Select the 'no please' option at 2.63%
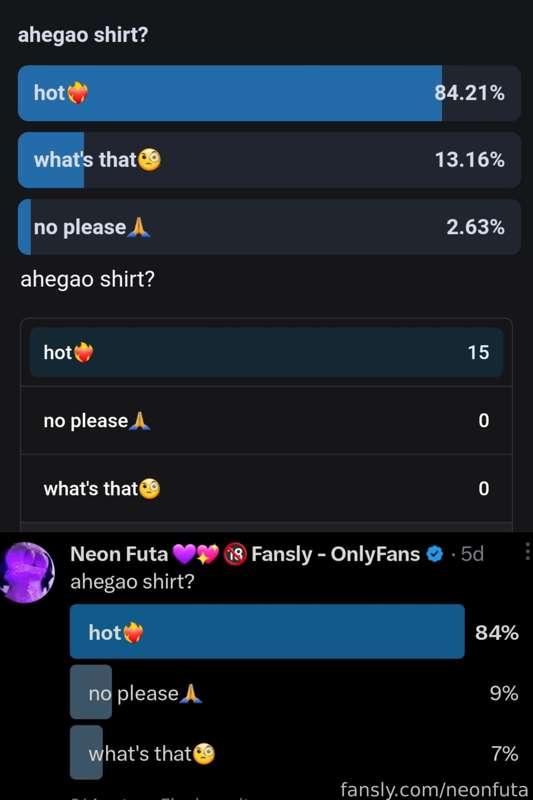 [269, 227]
